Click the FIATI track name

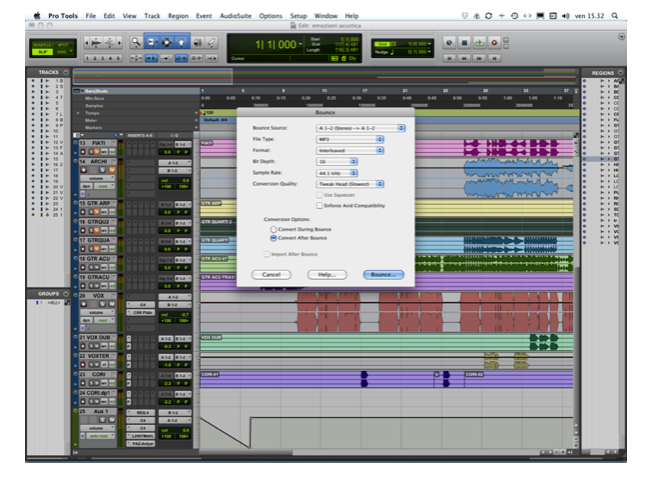point(99,143)
